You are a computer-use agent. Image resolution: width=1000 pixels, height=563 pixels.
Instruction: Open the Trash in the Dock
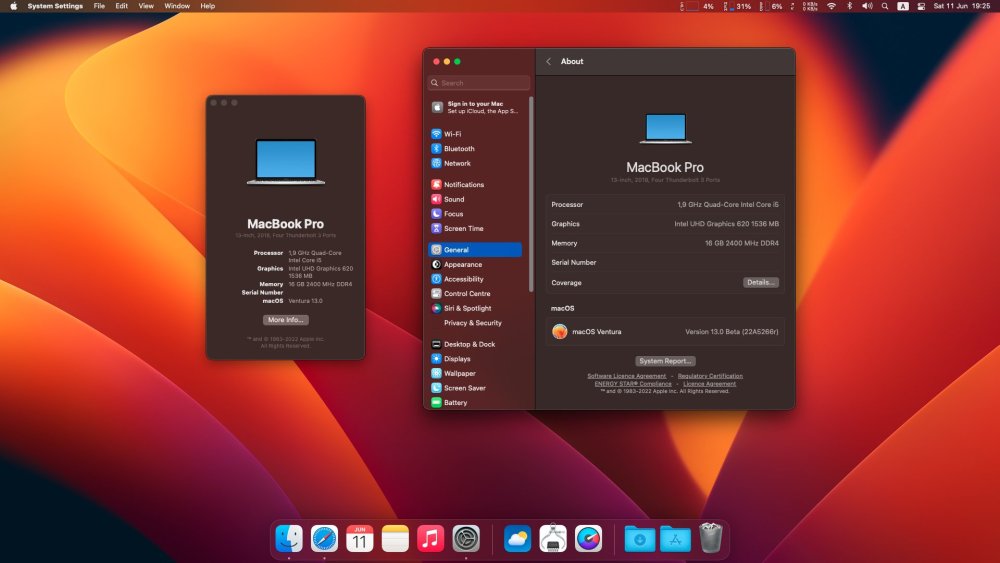710,537
